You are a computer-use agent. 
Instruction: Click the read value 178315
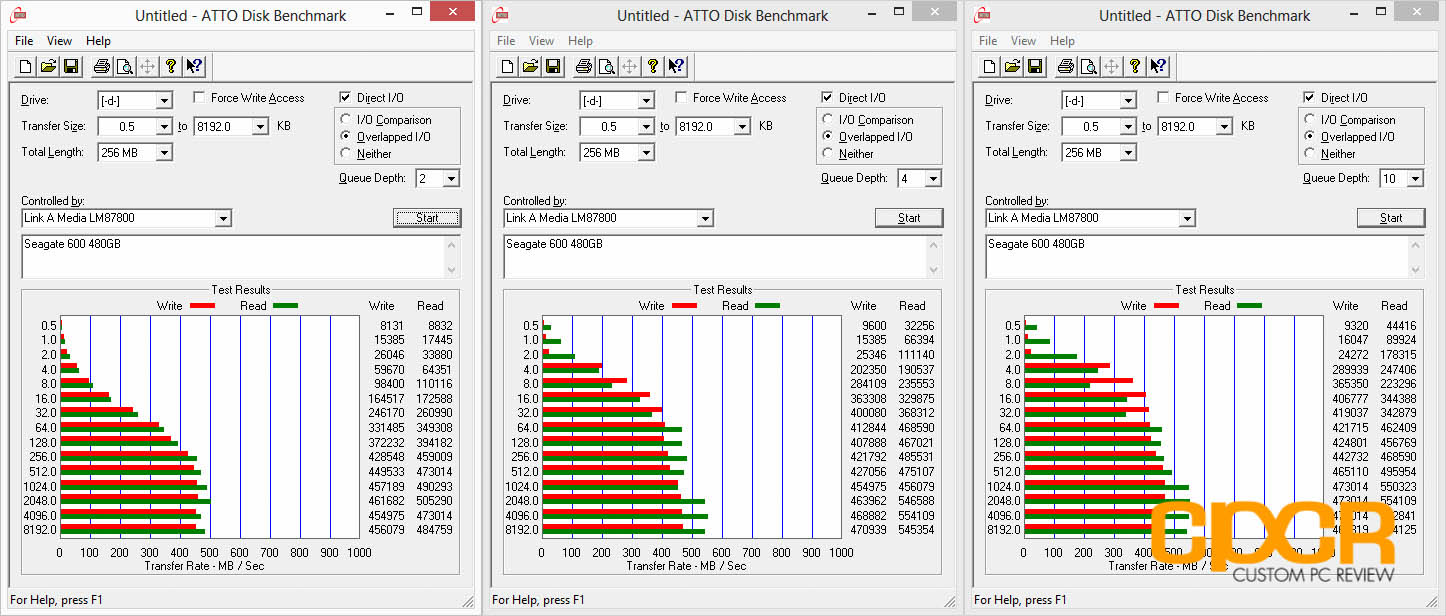tap(1398, 355)
